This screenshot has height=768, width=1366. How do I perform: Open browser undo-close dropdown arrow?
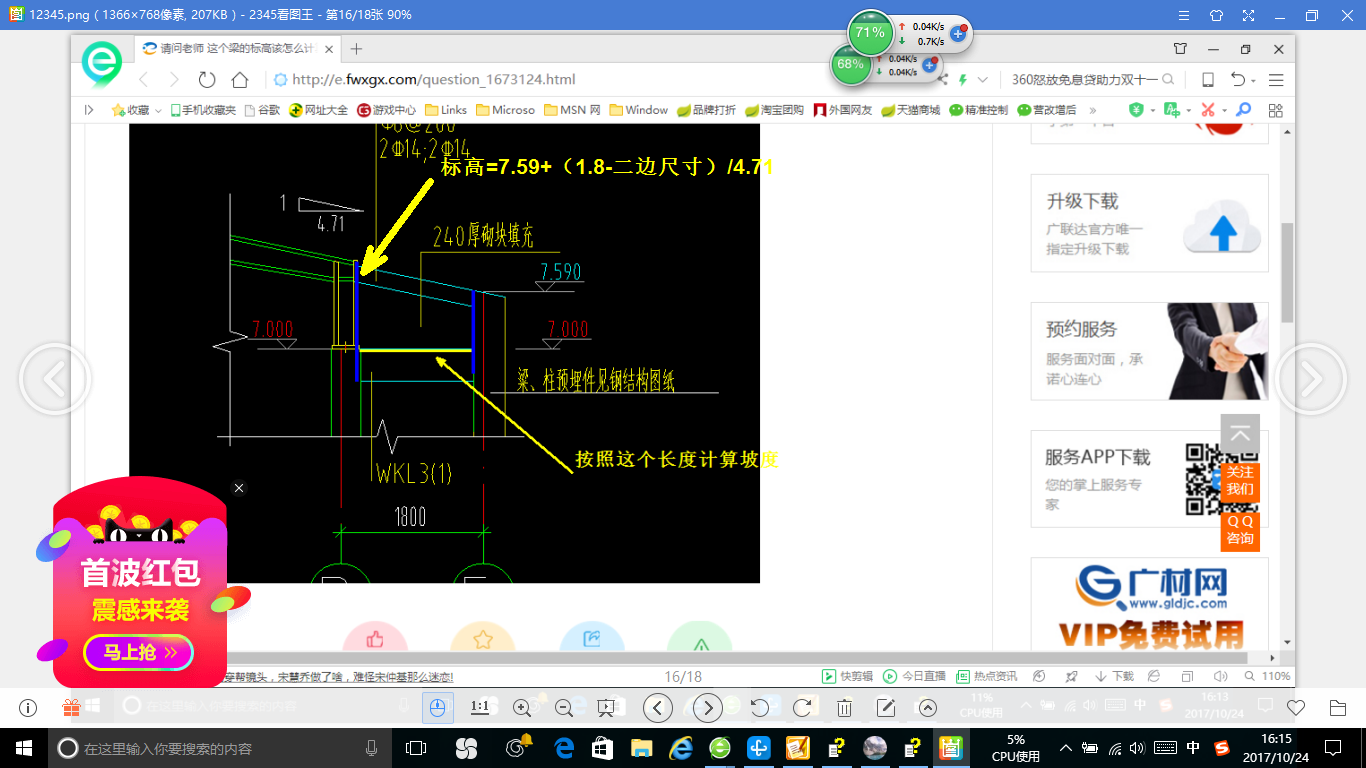[x=1253, y=80]
